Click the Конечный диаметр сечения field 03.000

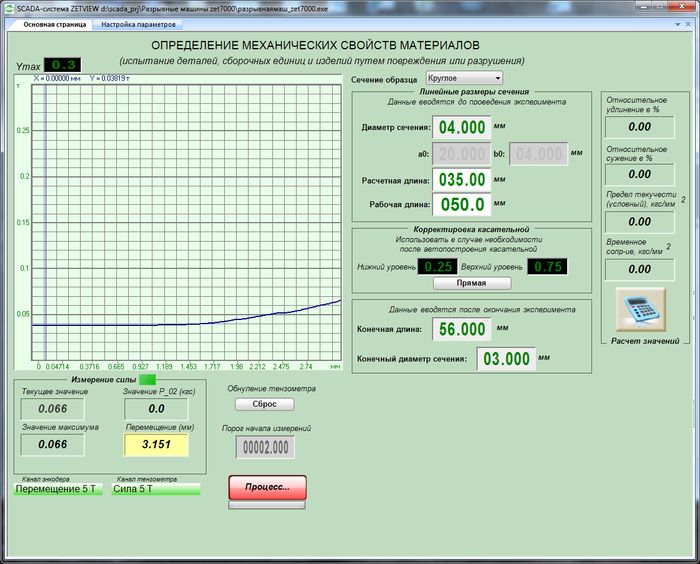click(506, 359)
